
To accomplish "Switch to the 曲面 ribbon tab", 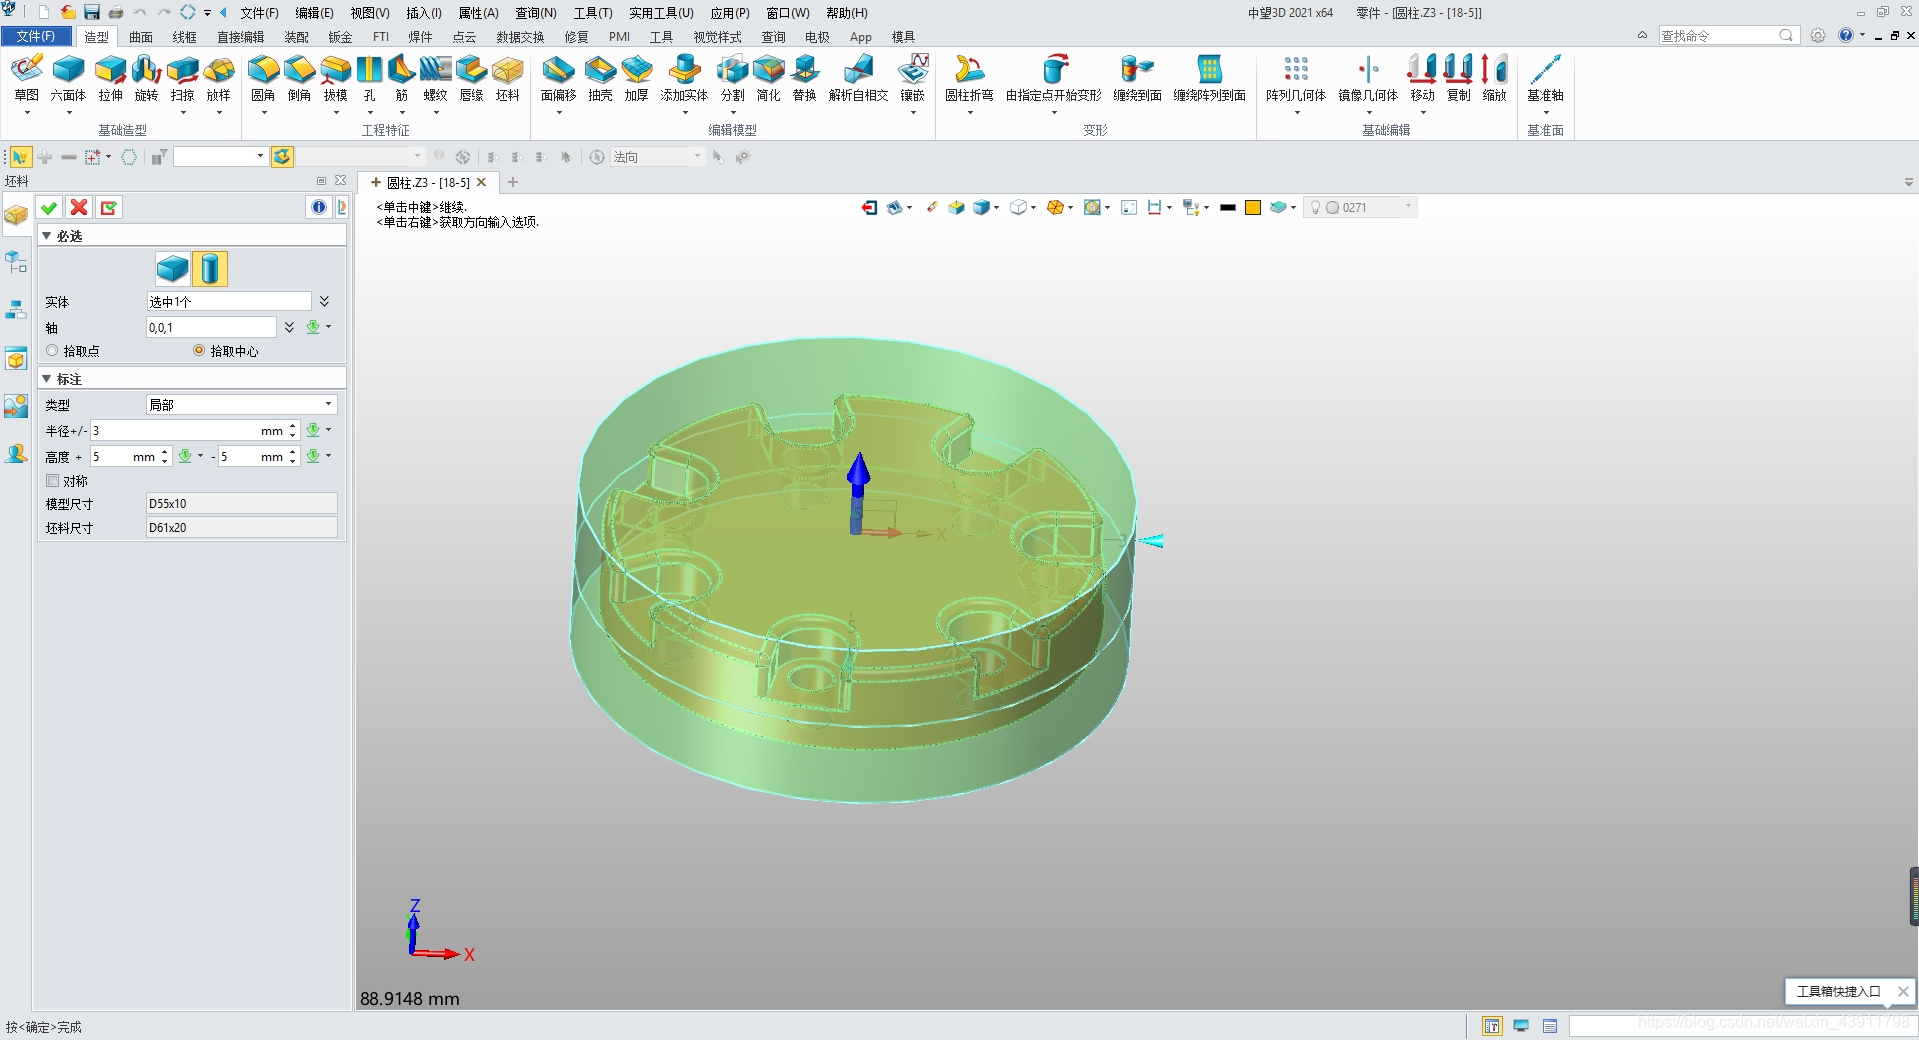I will coord(141,37).
